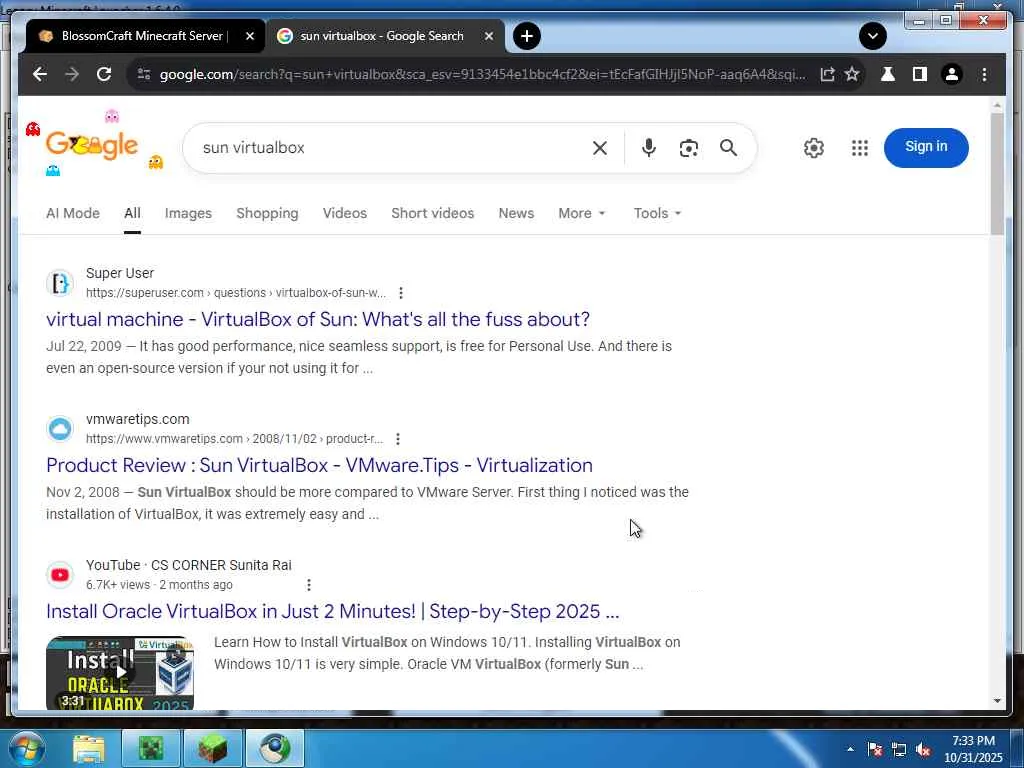Click the Google Pac-Man doodle logo
Screen dimensions: 1024x768
[x=92, y=145]
